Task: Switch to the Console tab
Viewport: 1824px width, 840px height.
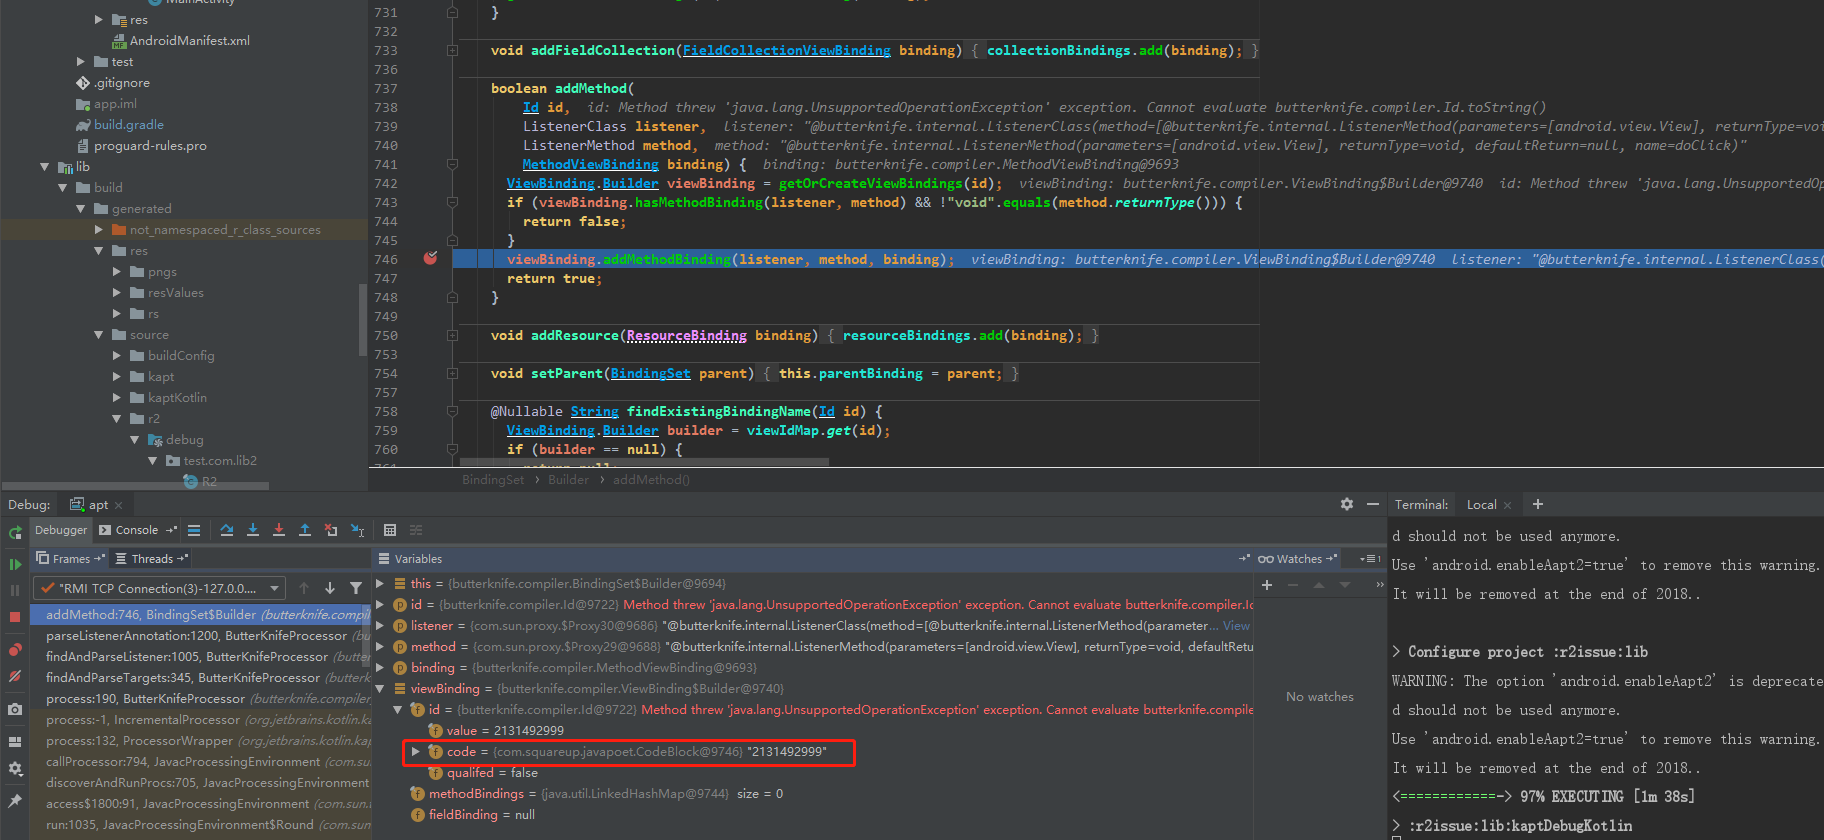Action: 137,530
